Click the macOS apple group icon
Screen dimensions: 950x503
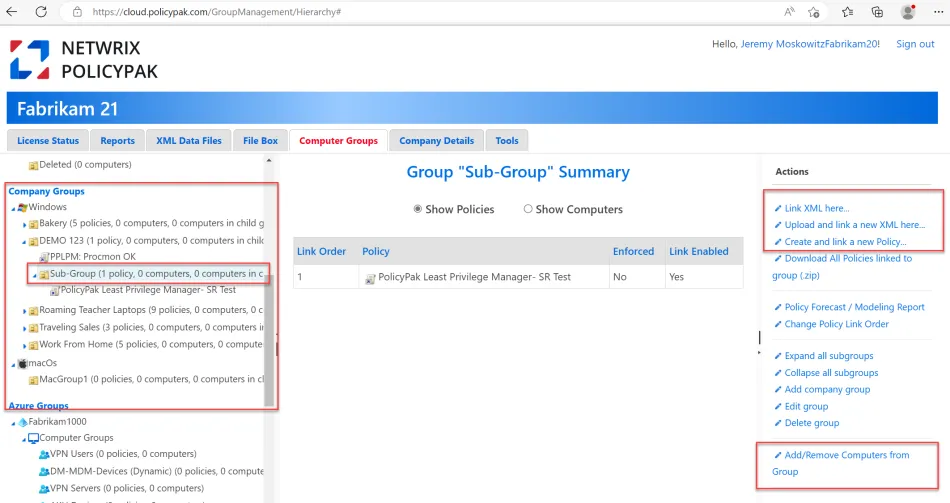[23, 362]
